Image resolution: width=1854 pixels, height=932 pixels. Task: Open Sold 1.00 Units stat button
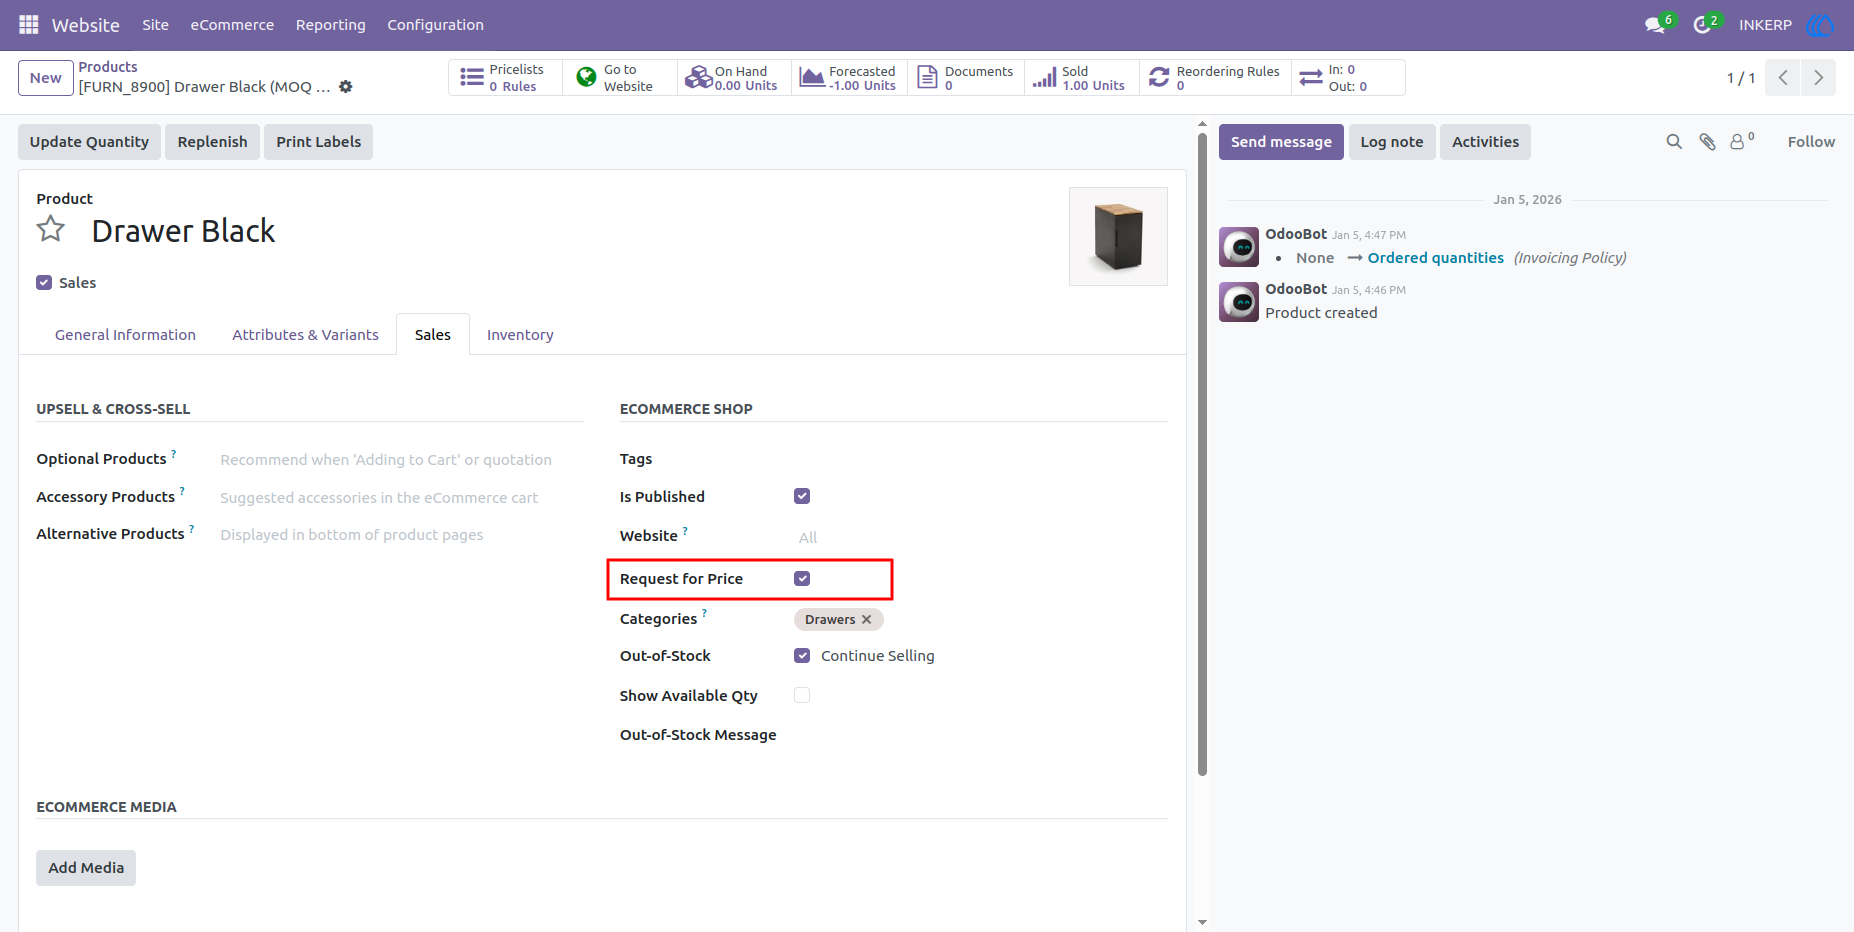pyautogui.click(x=1082, y=78)
